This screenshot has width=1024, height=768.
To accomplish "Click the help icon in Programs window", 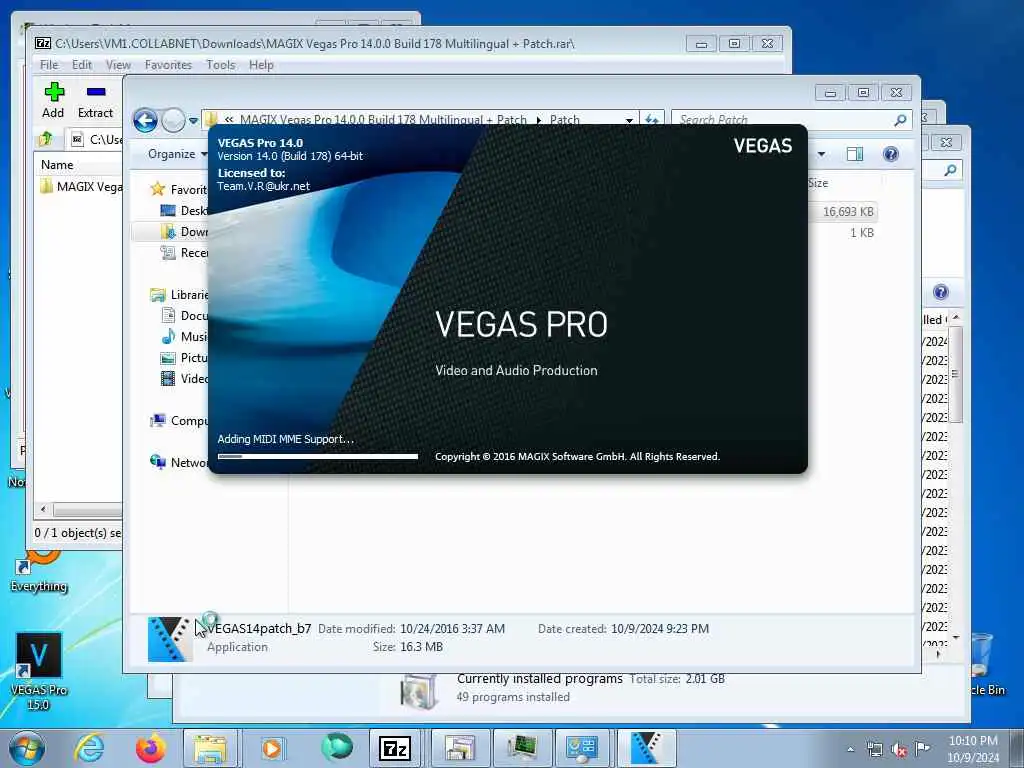I will coord(940,292).
